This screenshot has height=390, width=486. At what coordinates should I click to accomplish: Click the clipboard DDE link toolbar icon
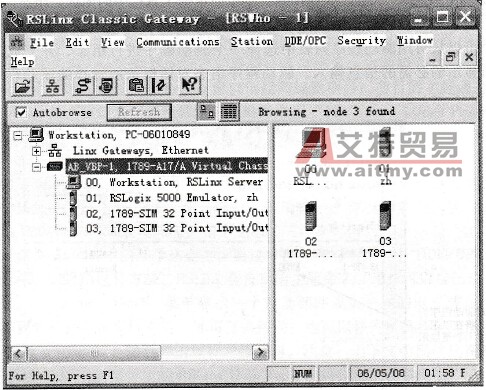point(136,85)
